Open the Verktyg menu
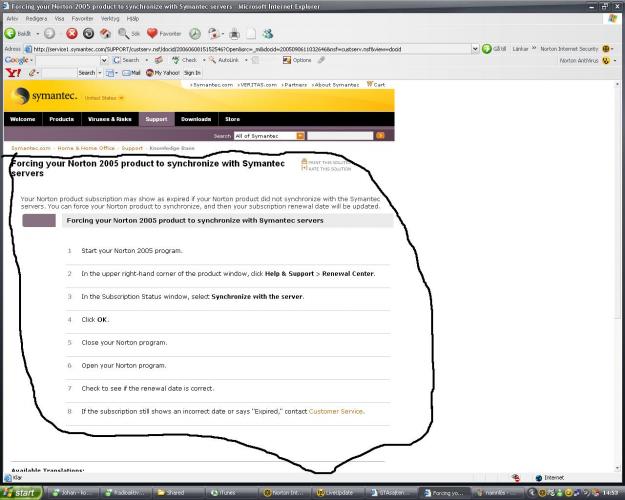625x500 pixels. coord(110,18)
